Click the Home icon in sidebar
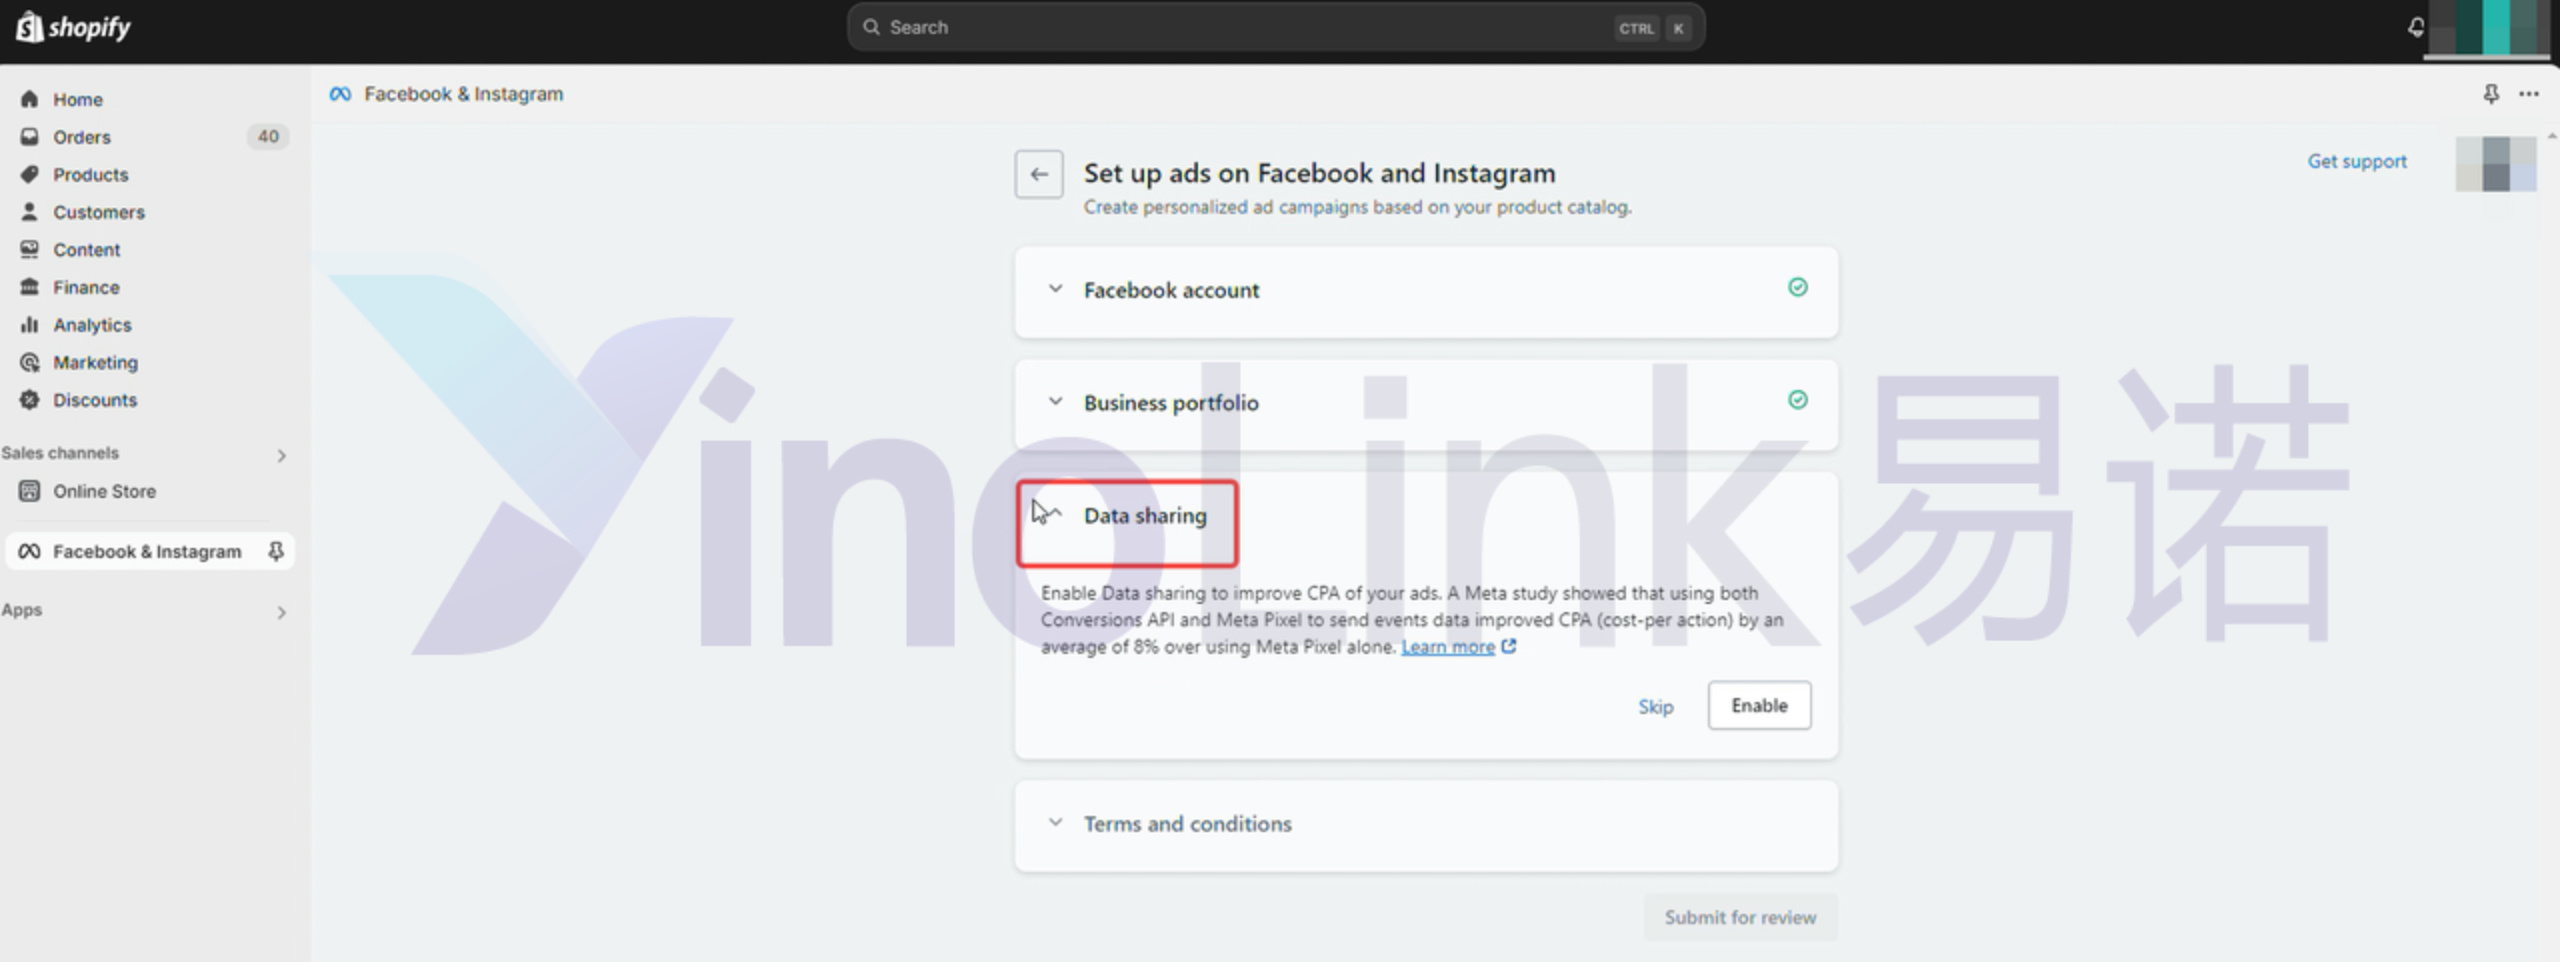Viewport: 2560px width, 962px height. click(29, 99)
